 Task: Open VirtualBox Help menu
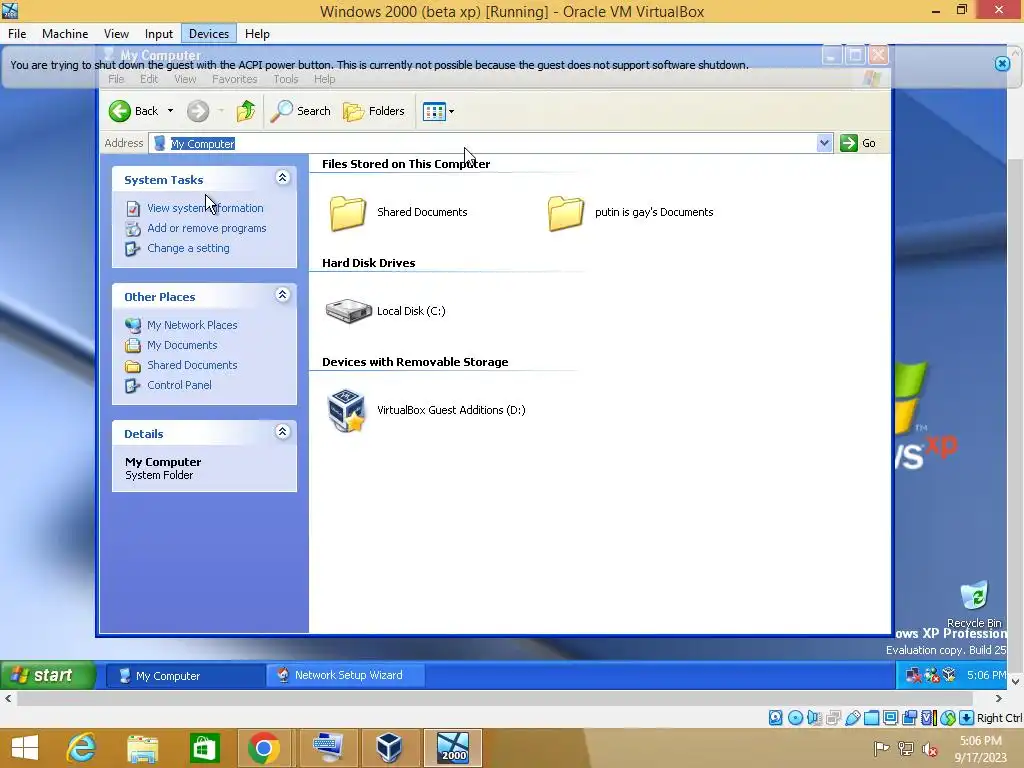pyautogui.click(x=257, y=34)
